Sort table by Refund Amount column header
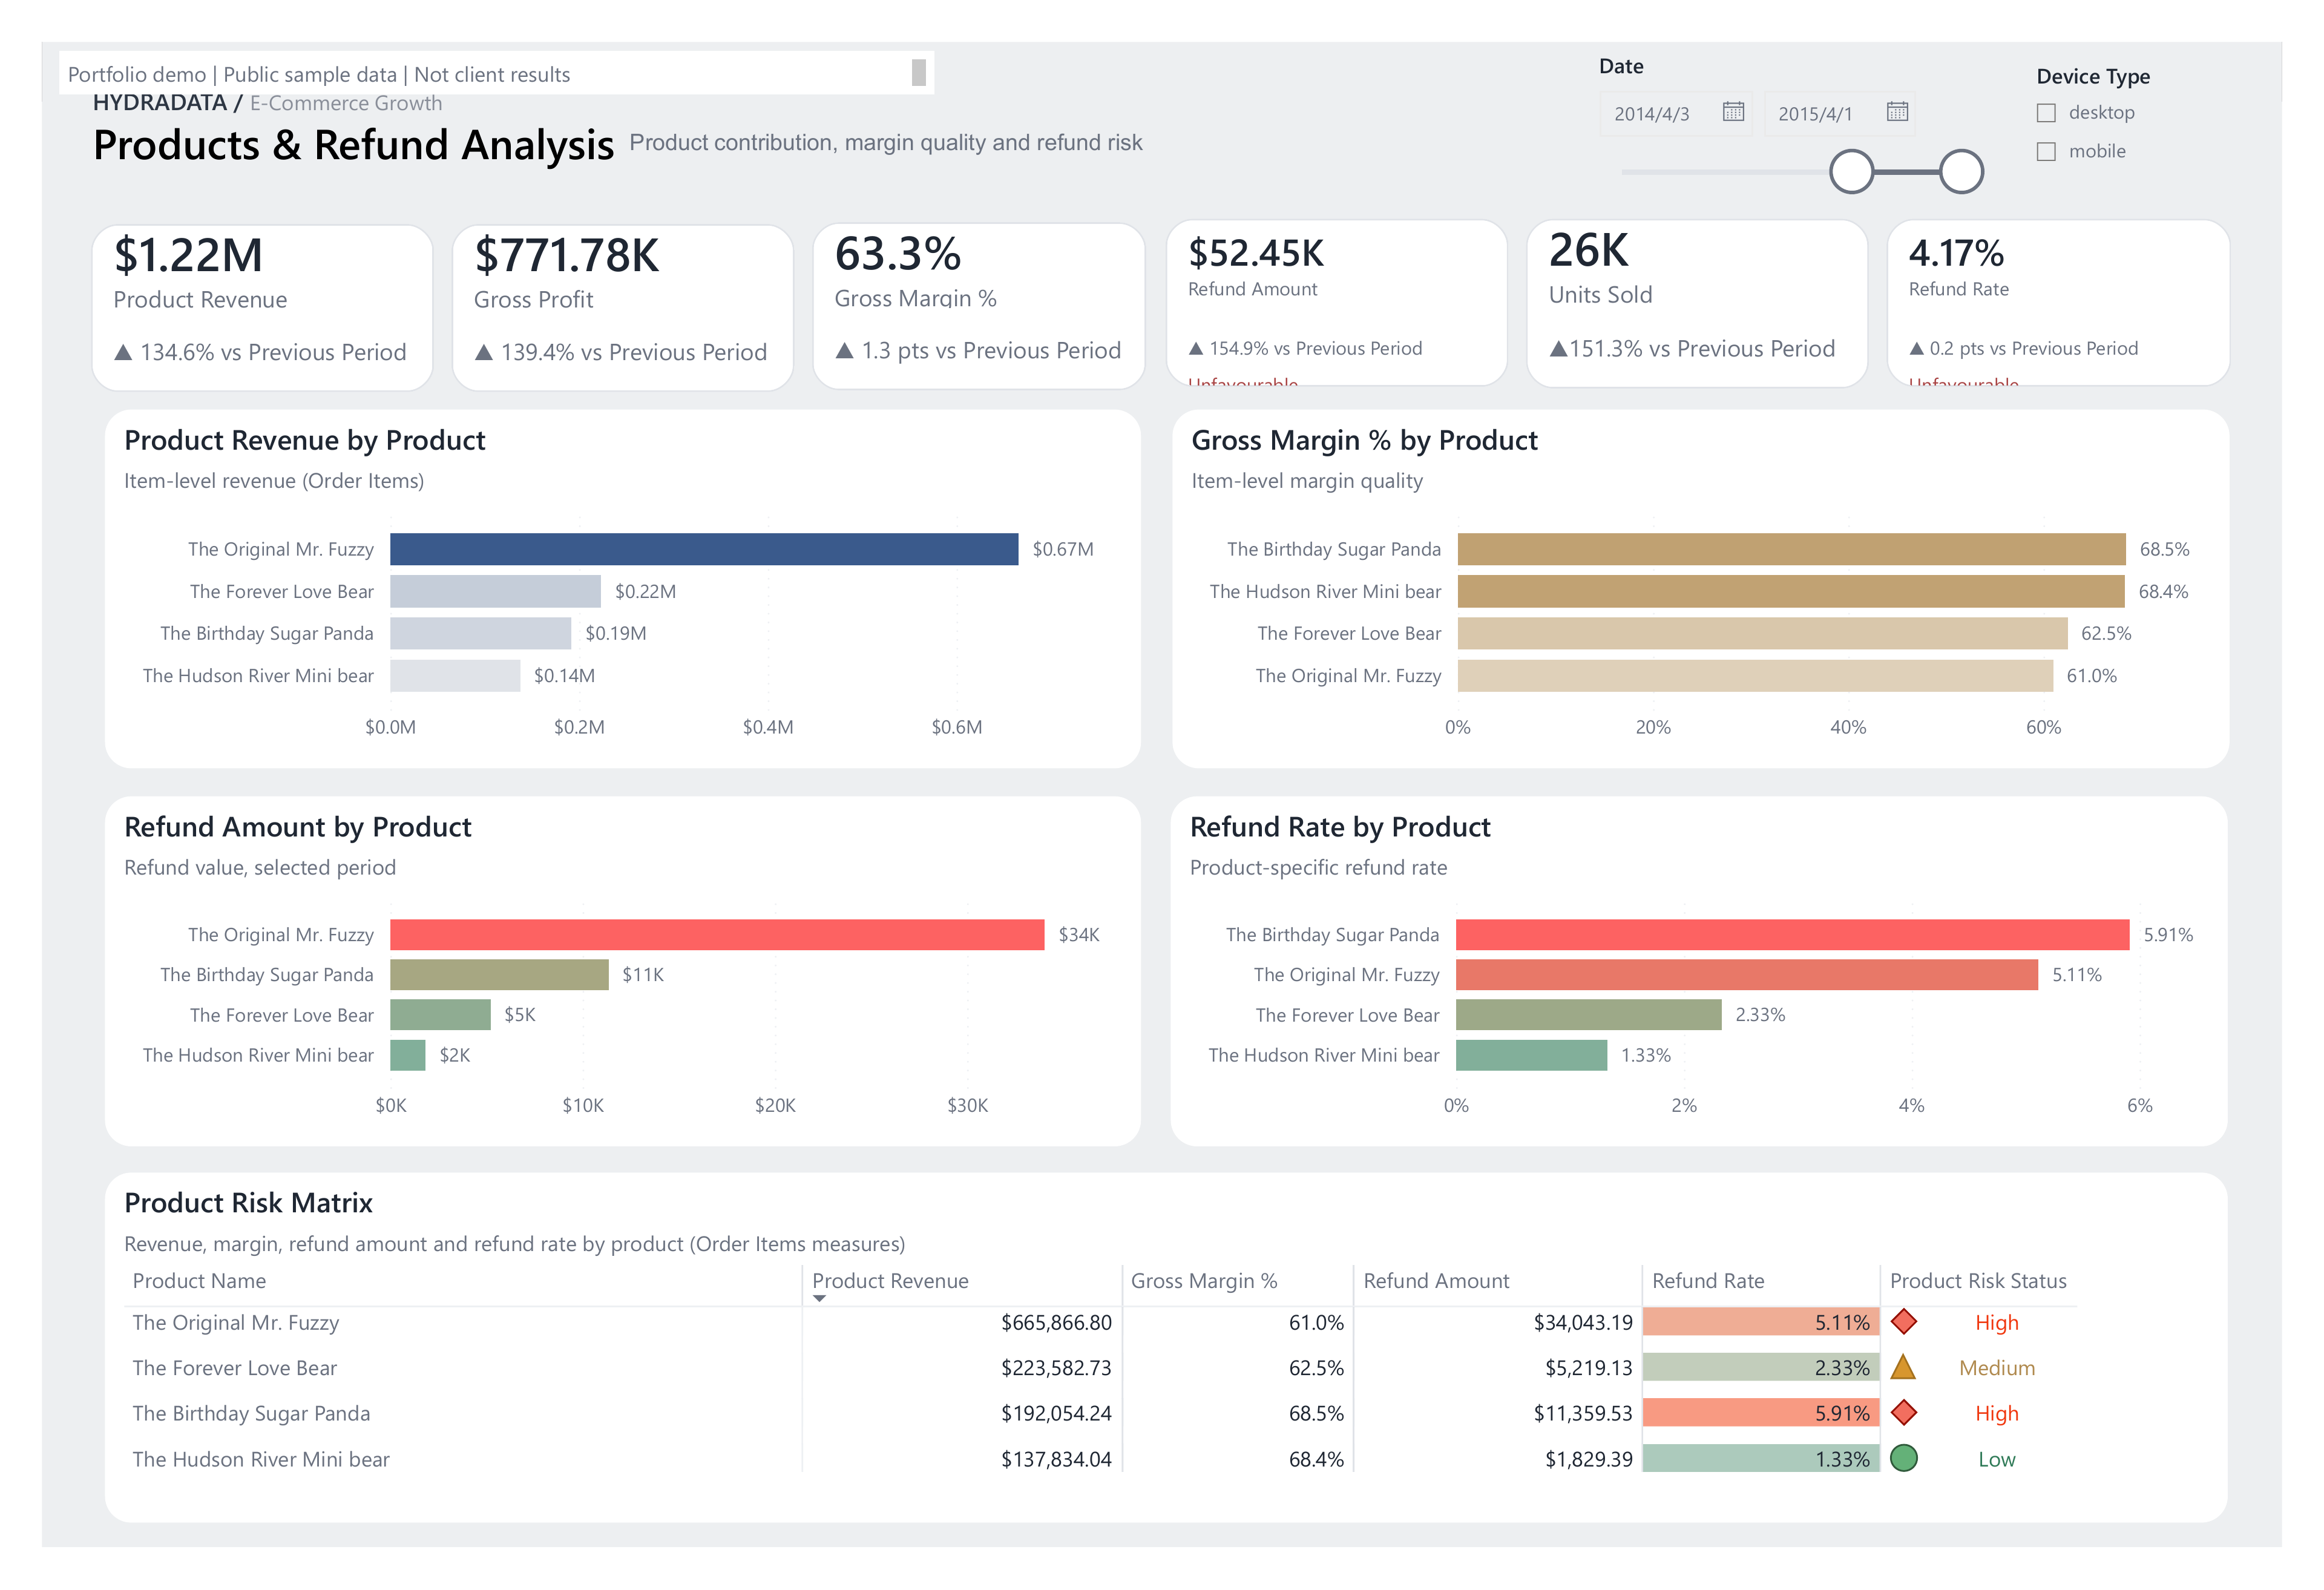2324x1590 pixels. tap(1436, 1281)
